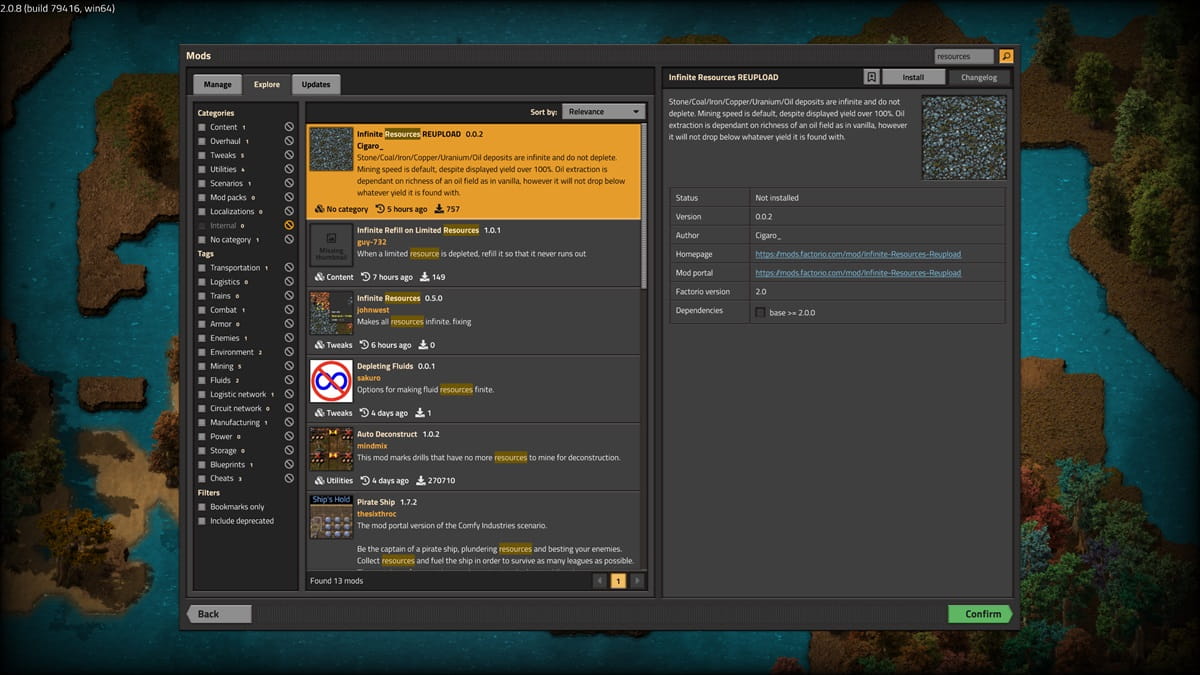Image resolution: width=1200 pixels, height=675 pixels.
Task: Switch to the Manage tab
Action: 217,85
